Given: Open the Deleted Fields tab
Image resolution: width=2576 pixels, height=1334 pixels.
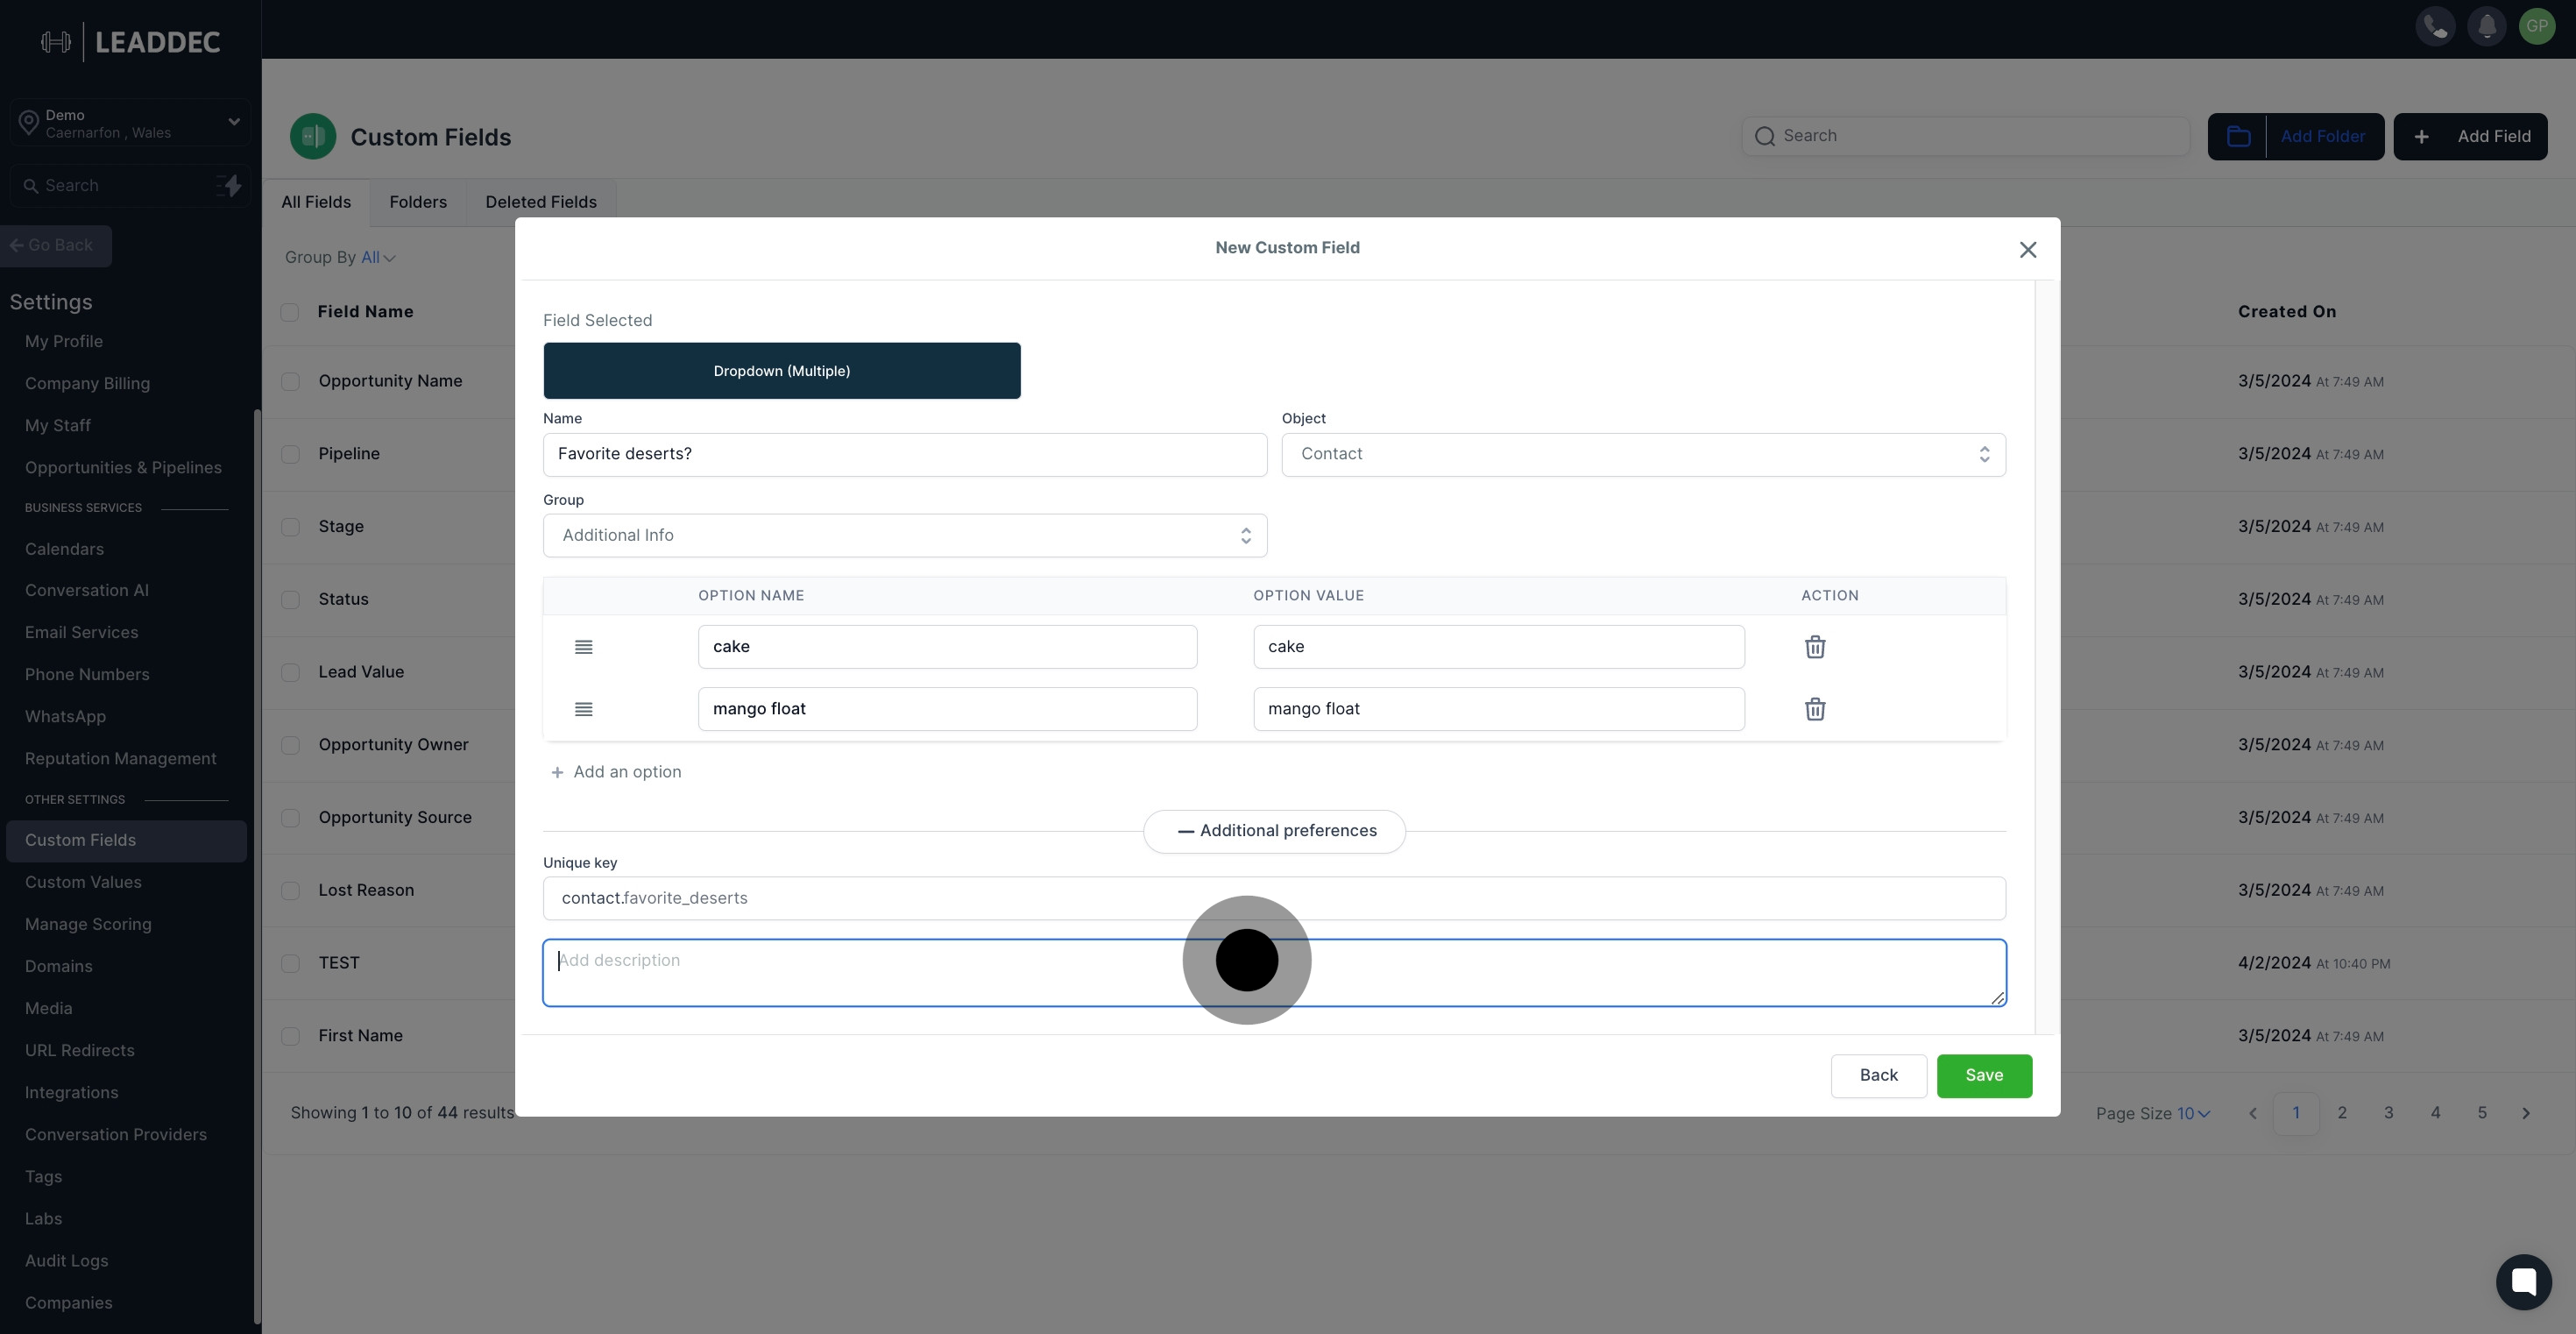Looking at the screenshot, I should pos(540,202).
